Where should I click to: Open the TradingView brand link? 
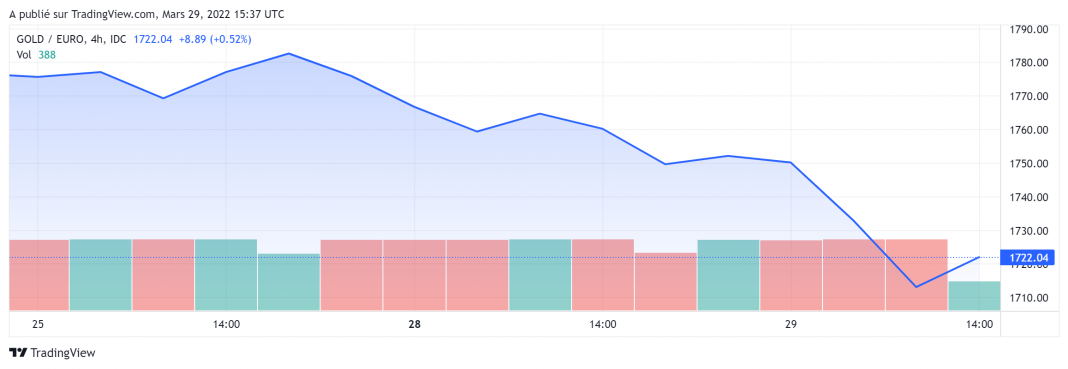(52, 353)
